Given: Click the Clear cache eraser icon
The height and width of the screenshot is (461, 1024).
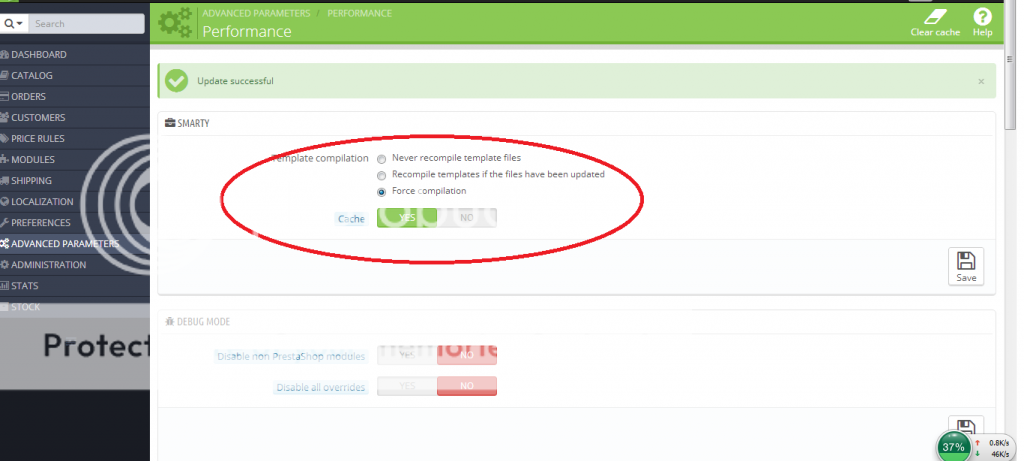Looking at the screenshot, I should (x=934, y=17).
